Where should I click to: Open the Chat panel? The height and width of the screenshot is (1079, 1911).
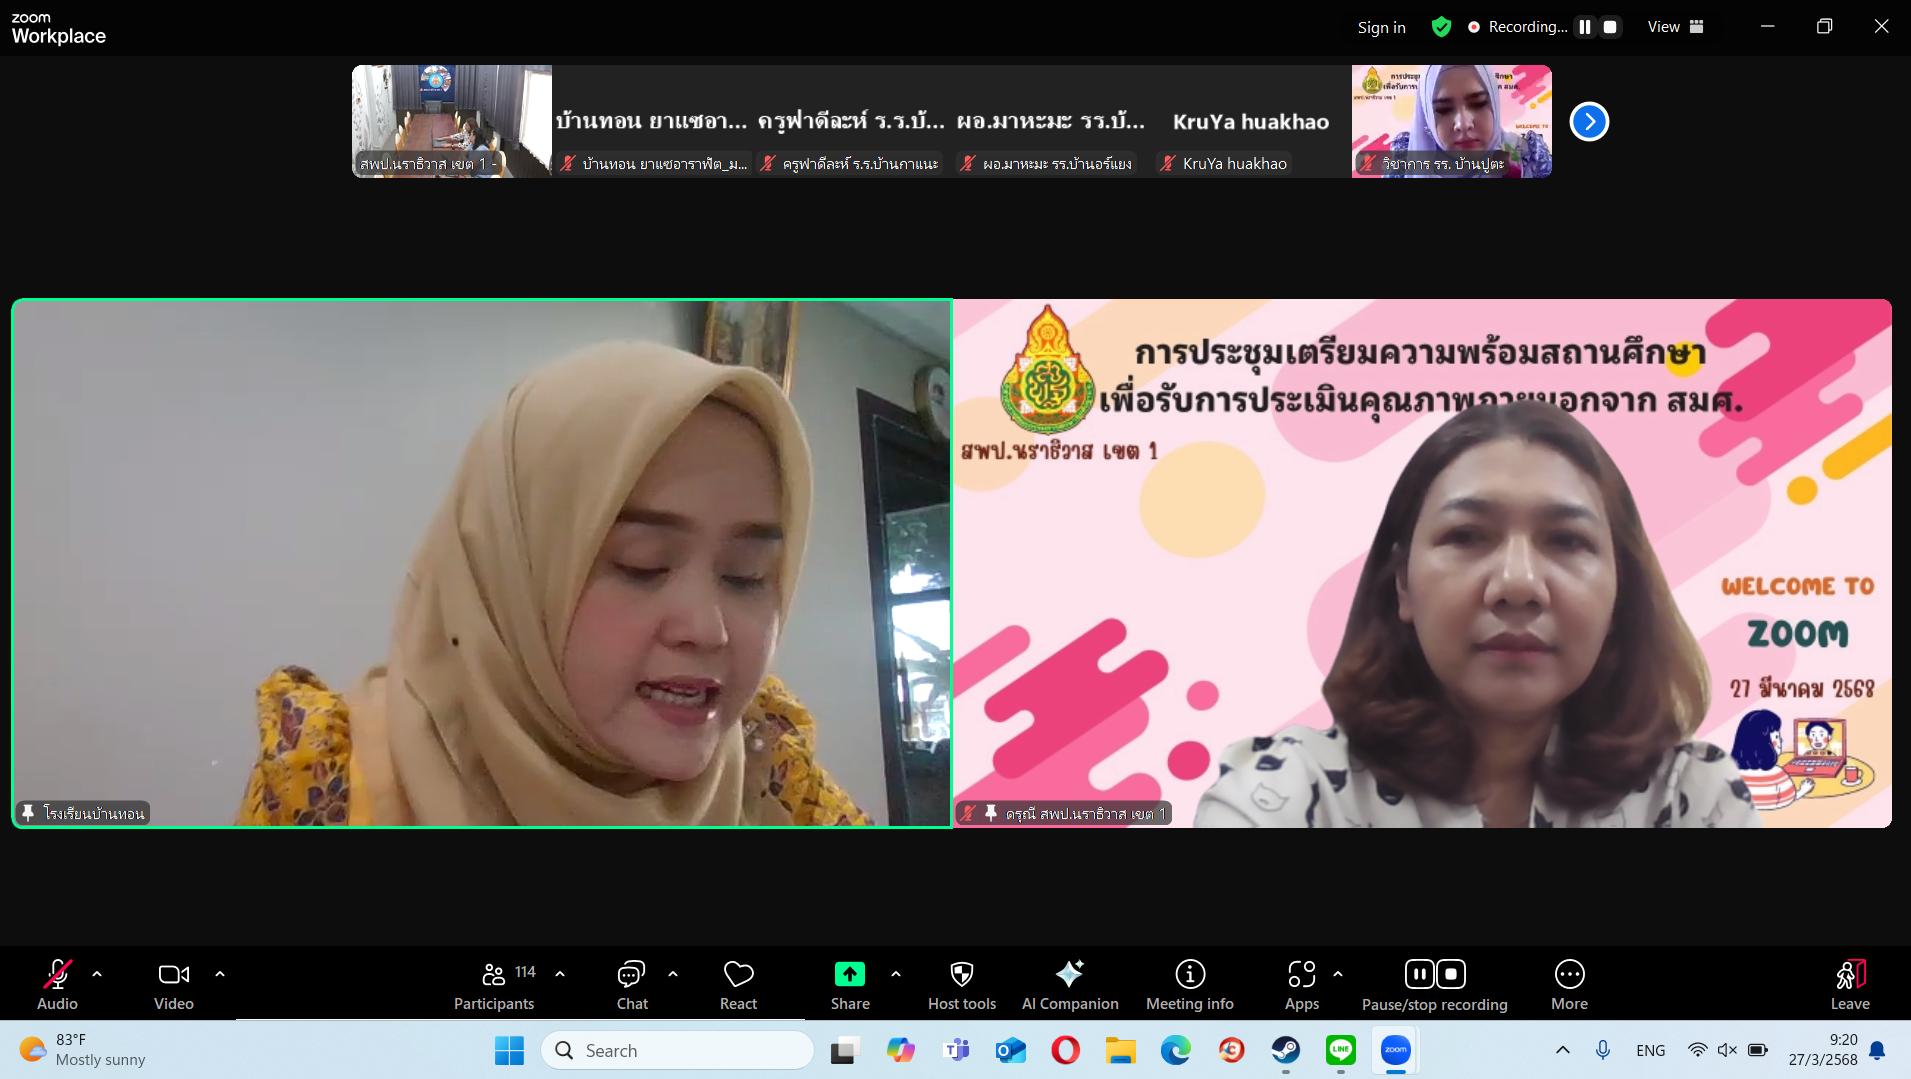[632, 985]
